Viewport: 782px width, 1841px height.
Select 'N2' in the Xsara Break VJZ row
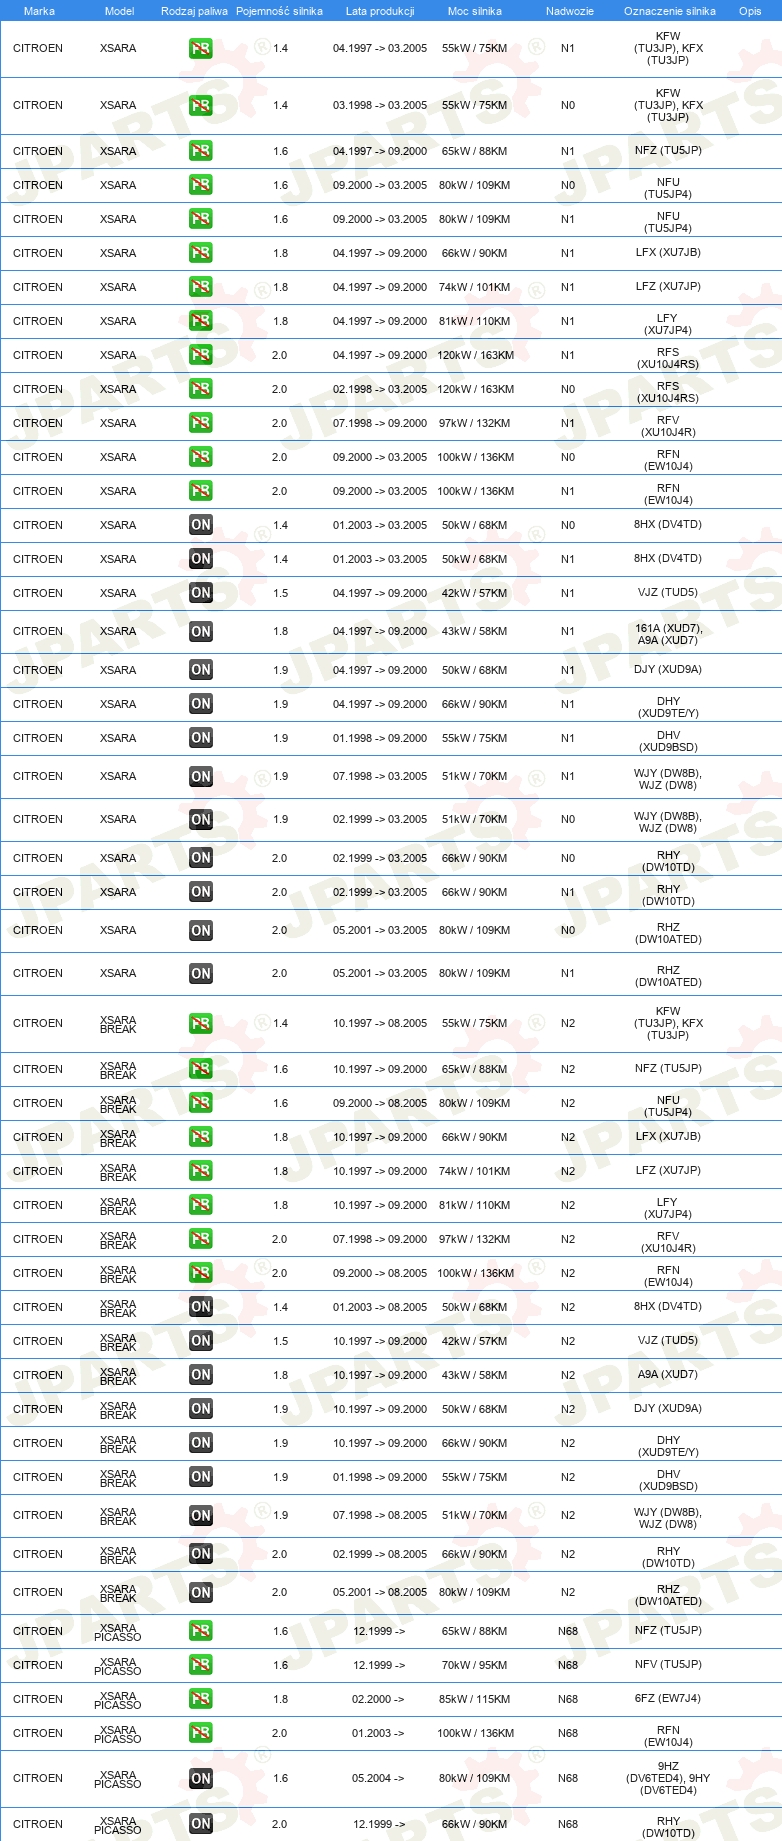(568, 1341)
